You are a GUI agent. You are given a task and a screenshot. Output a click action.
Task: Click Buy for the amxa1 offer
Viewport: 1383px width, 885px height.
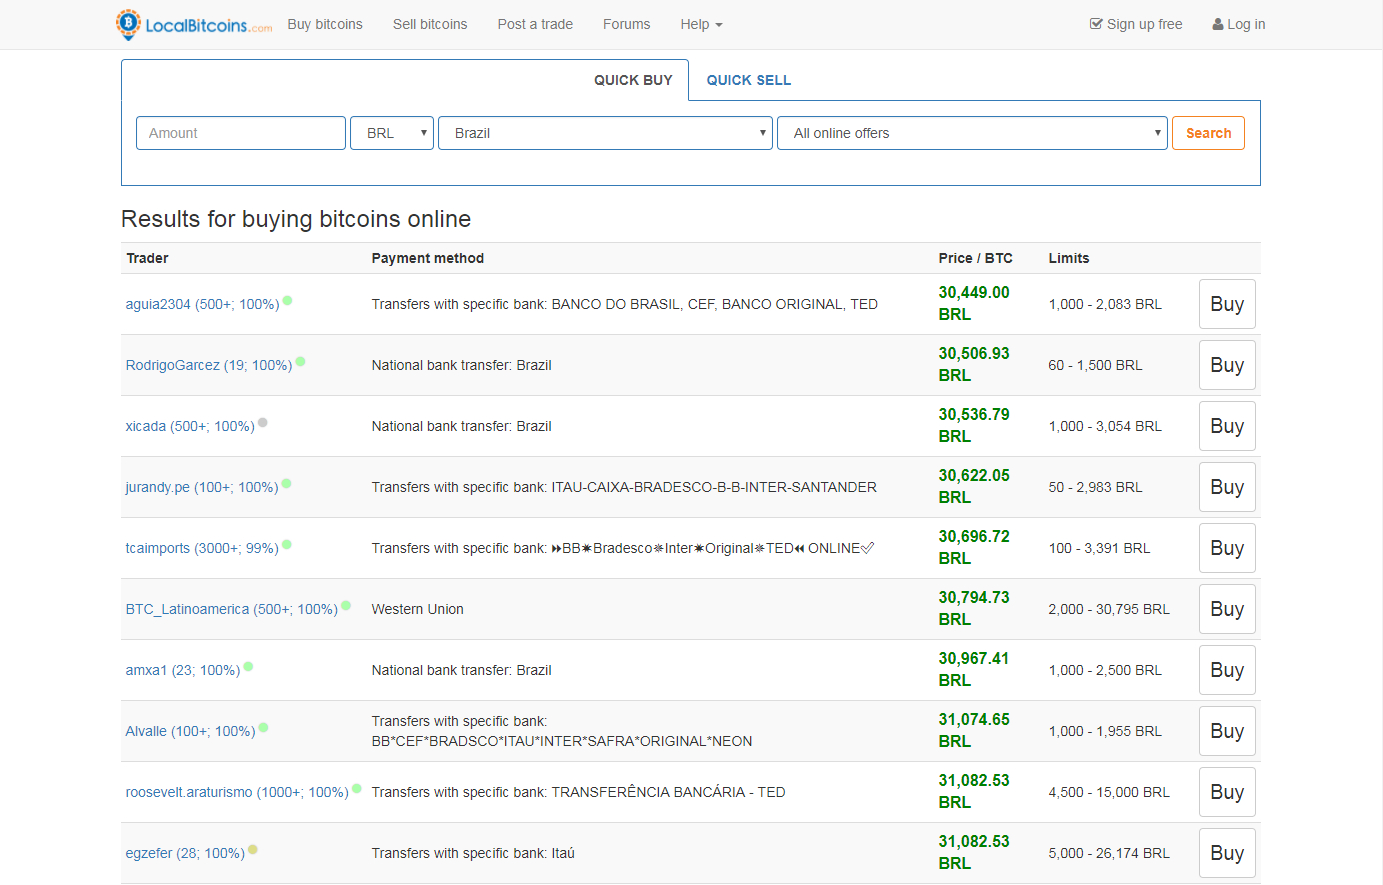point(1227,670)
